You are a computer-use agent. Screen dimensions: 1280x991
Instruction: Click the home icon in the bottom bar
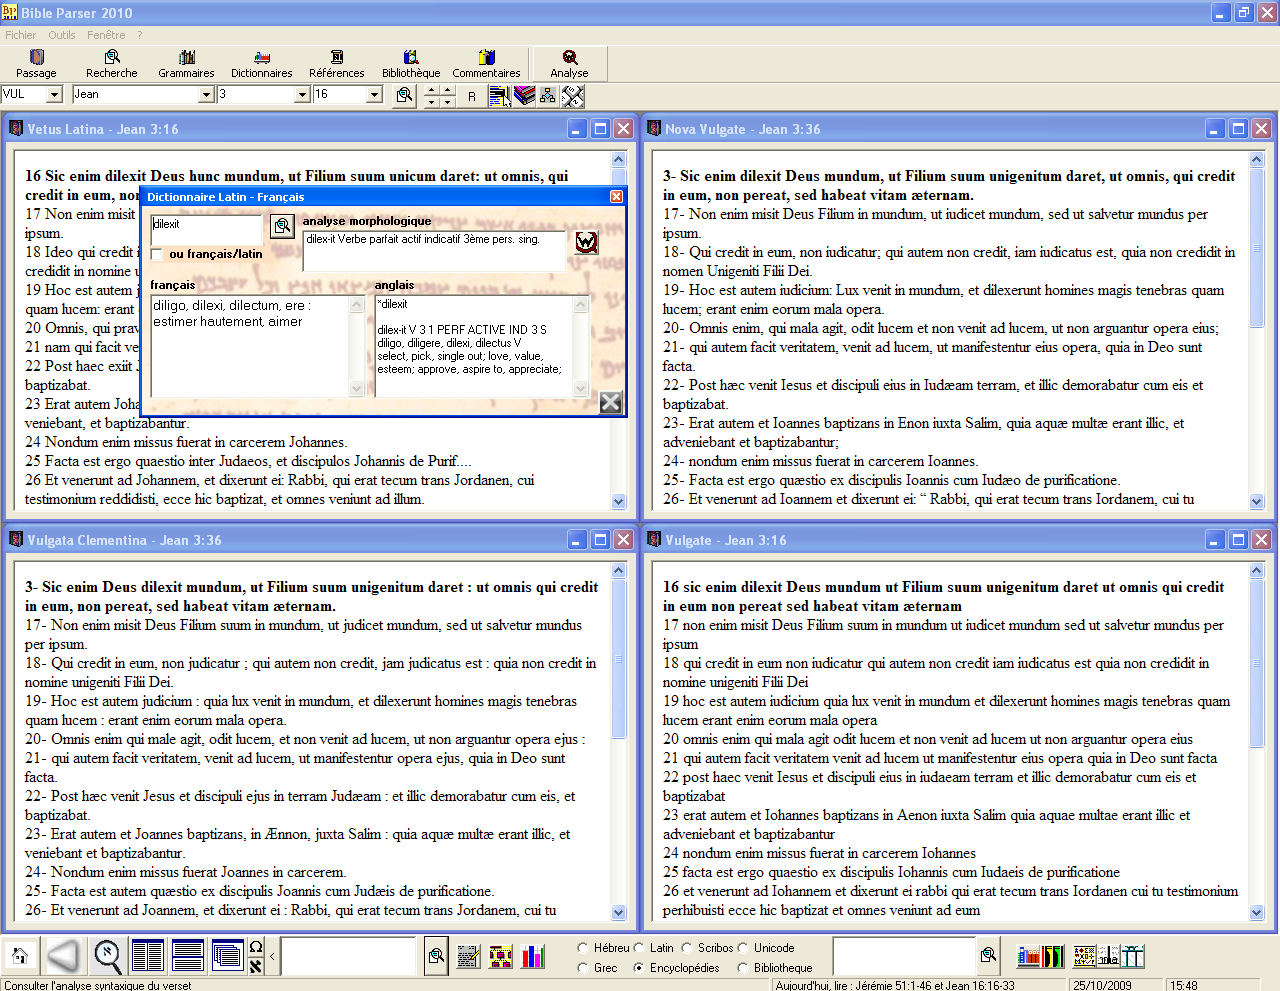pos(19,956)
